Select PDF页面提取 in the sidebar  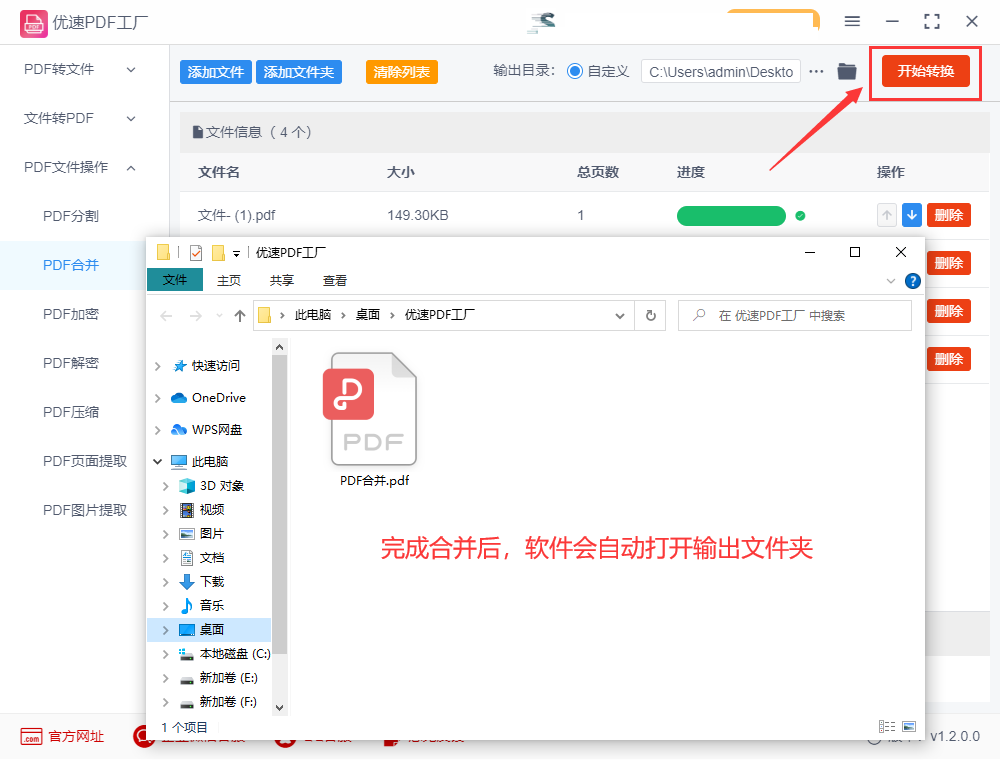pyautogui.click(x=85, y=462)
